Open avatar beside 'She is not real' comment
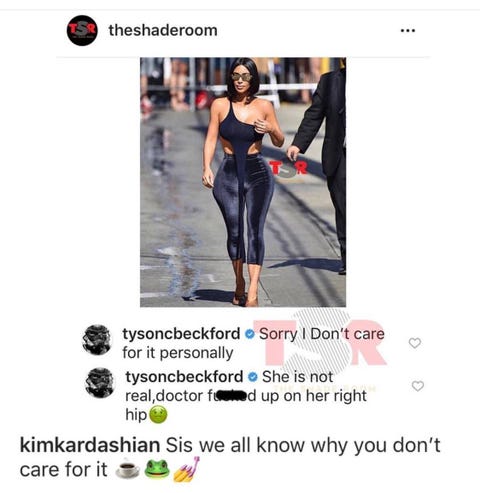Image resolution: width=480 pixels, height=493 pixels. [x=100, y=383]
